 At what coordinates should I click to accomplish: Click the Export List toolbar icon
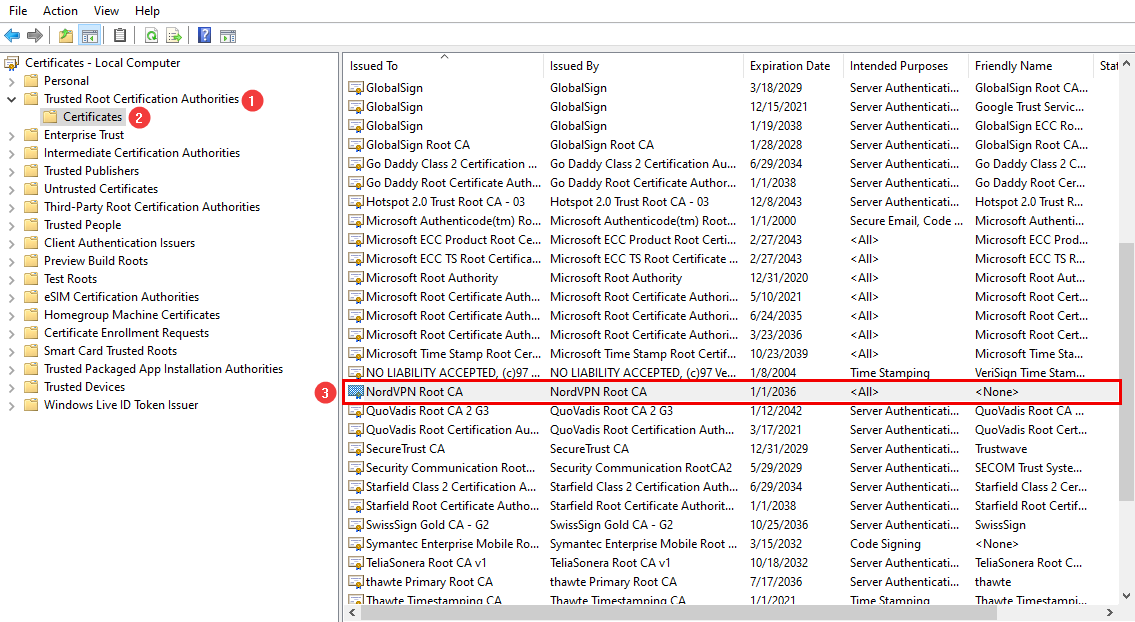(174, 36)
